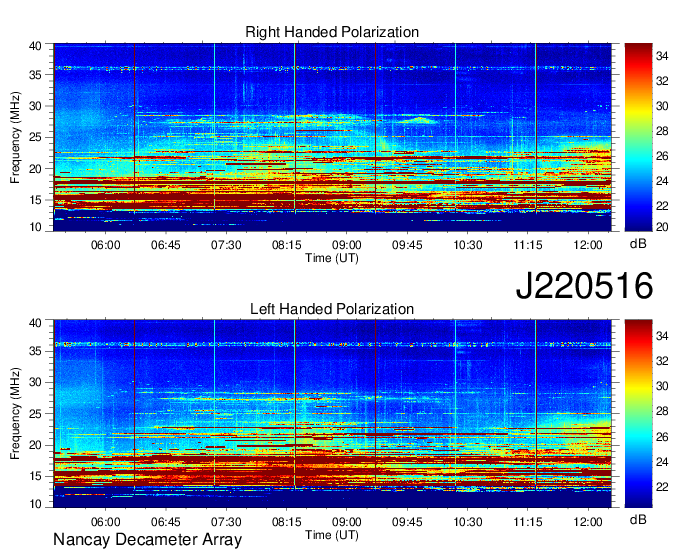The image size is (680, 552).
Task: Click the "Right Handed Polarization" plot title
Action: tap(332, 32)
